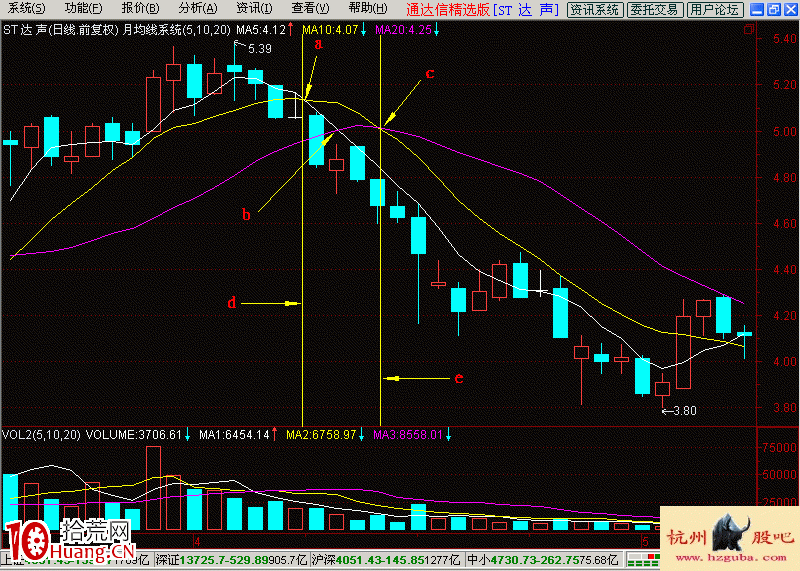
Task: Click the 5.40 price axis label
Action: coord(785,39)
